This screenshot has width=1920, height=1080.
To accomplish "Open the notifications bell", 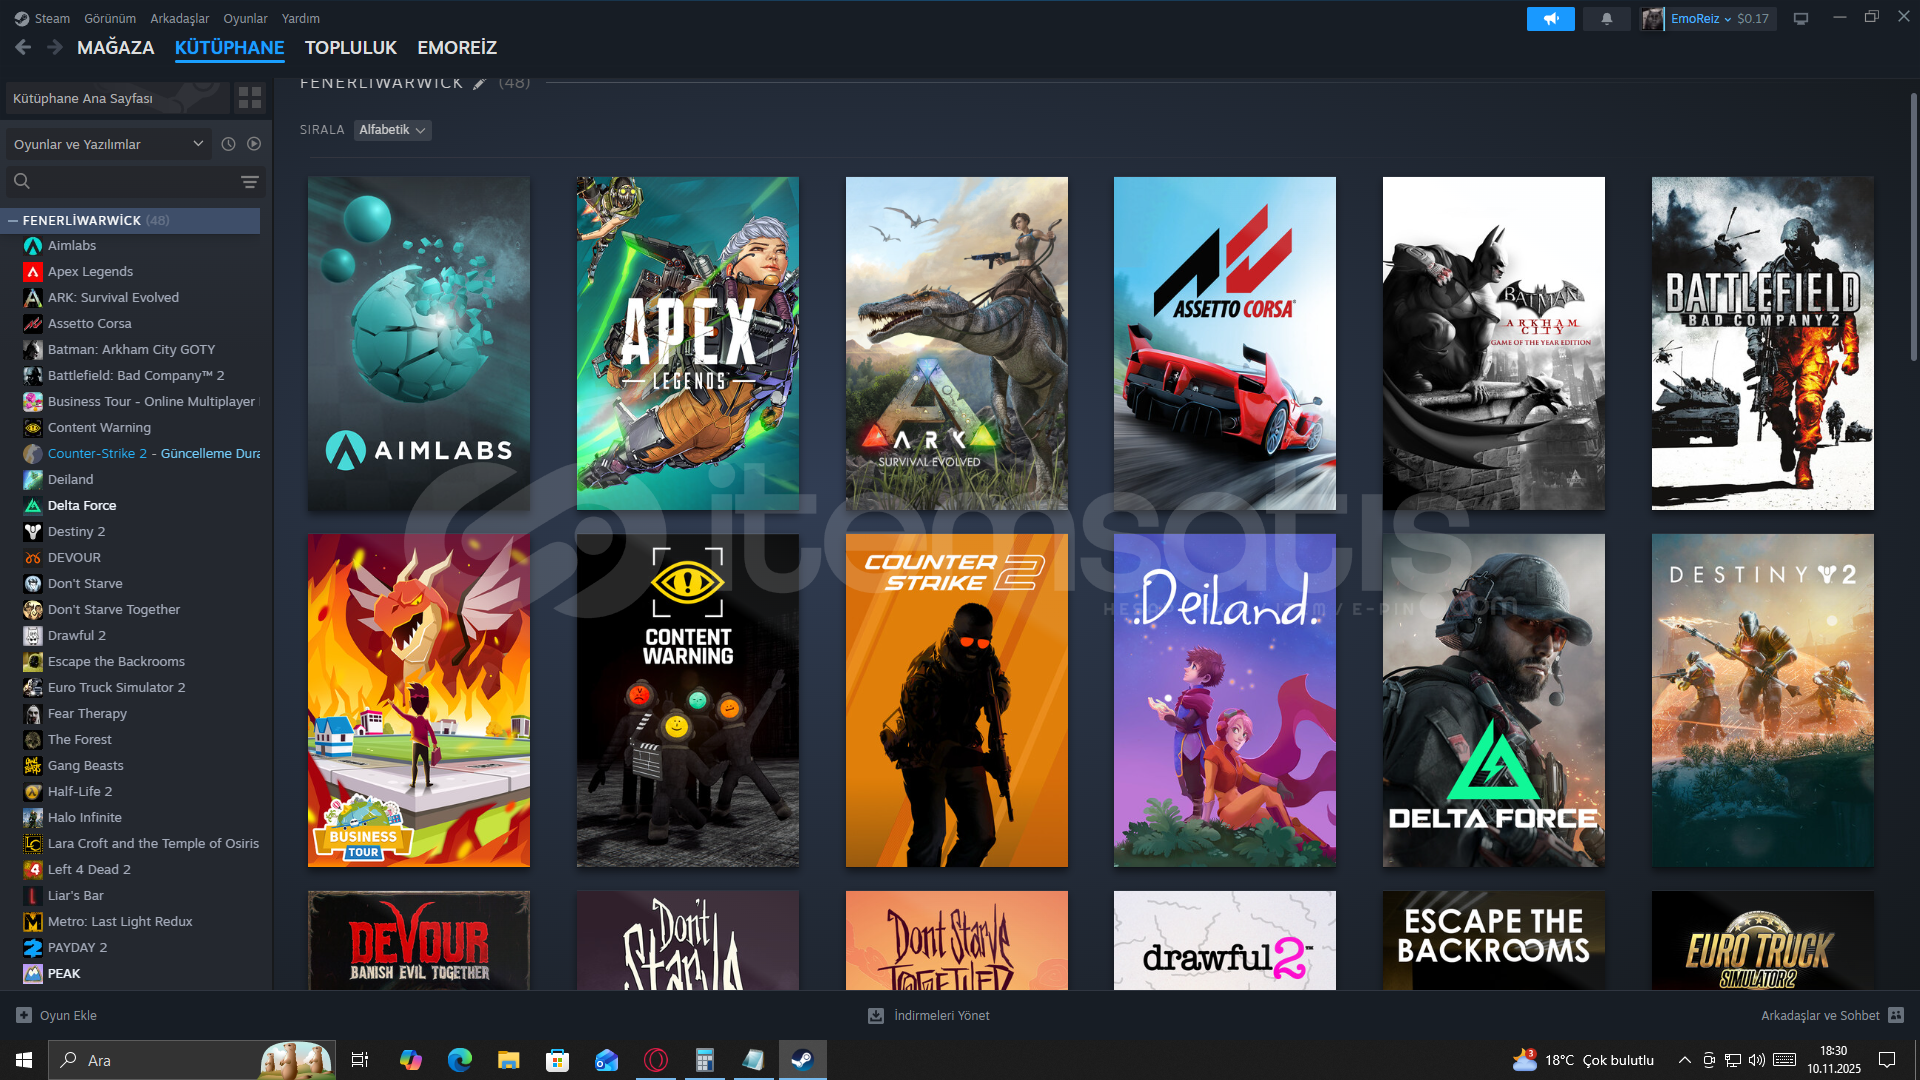I will [x=1606, y=19].
